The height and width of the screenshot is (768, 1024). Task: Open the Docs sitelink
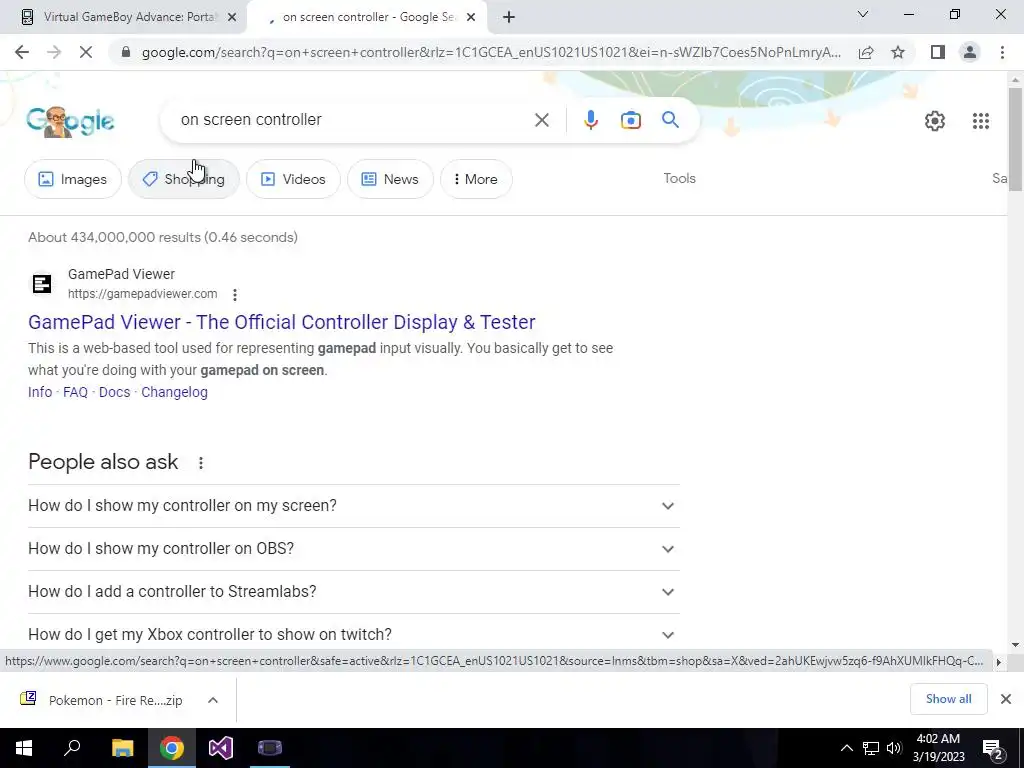click(114, 392)
